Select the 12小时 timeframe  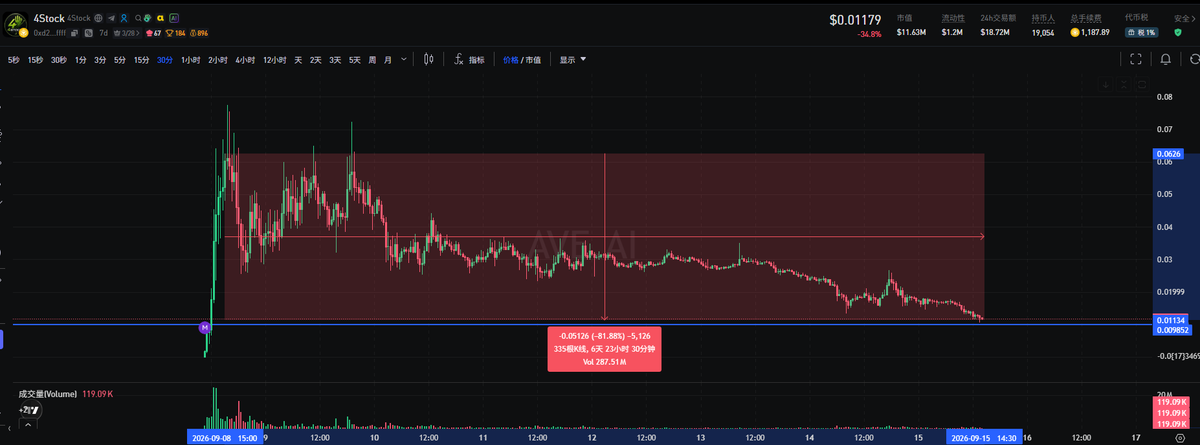point(275,60)
